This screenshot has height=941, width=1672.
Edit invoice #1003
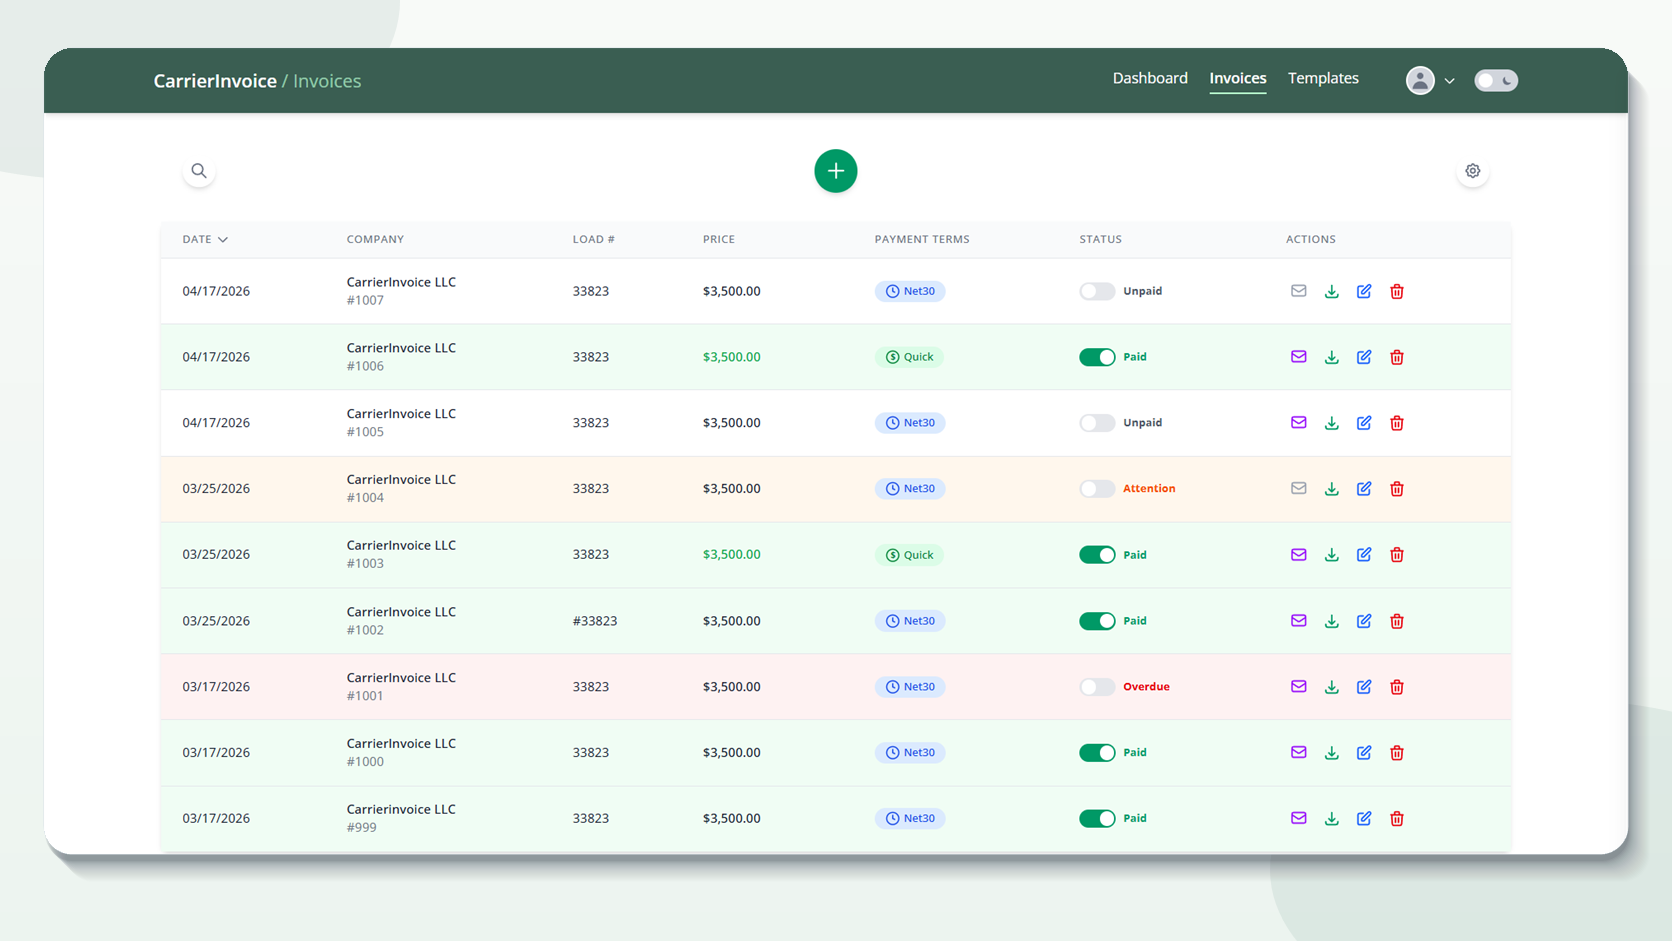tap(1364, 555)
